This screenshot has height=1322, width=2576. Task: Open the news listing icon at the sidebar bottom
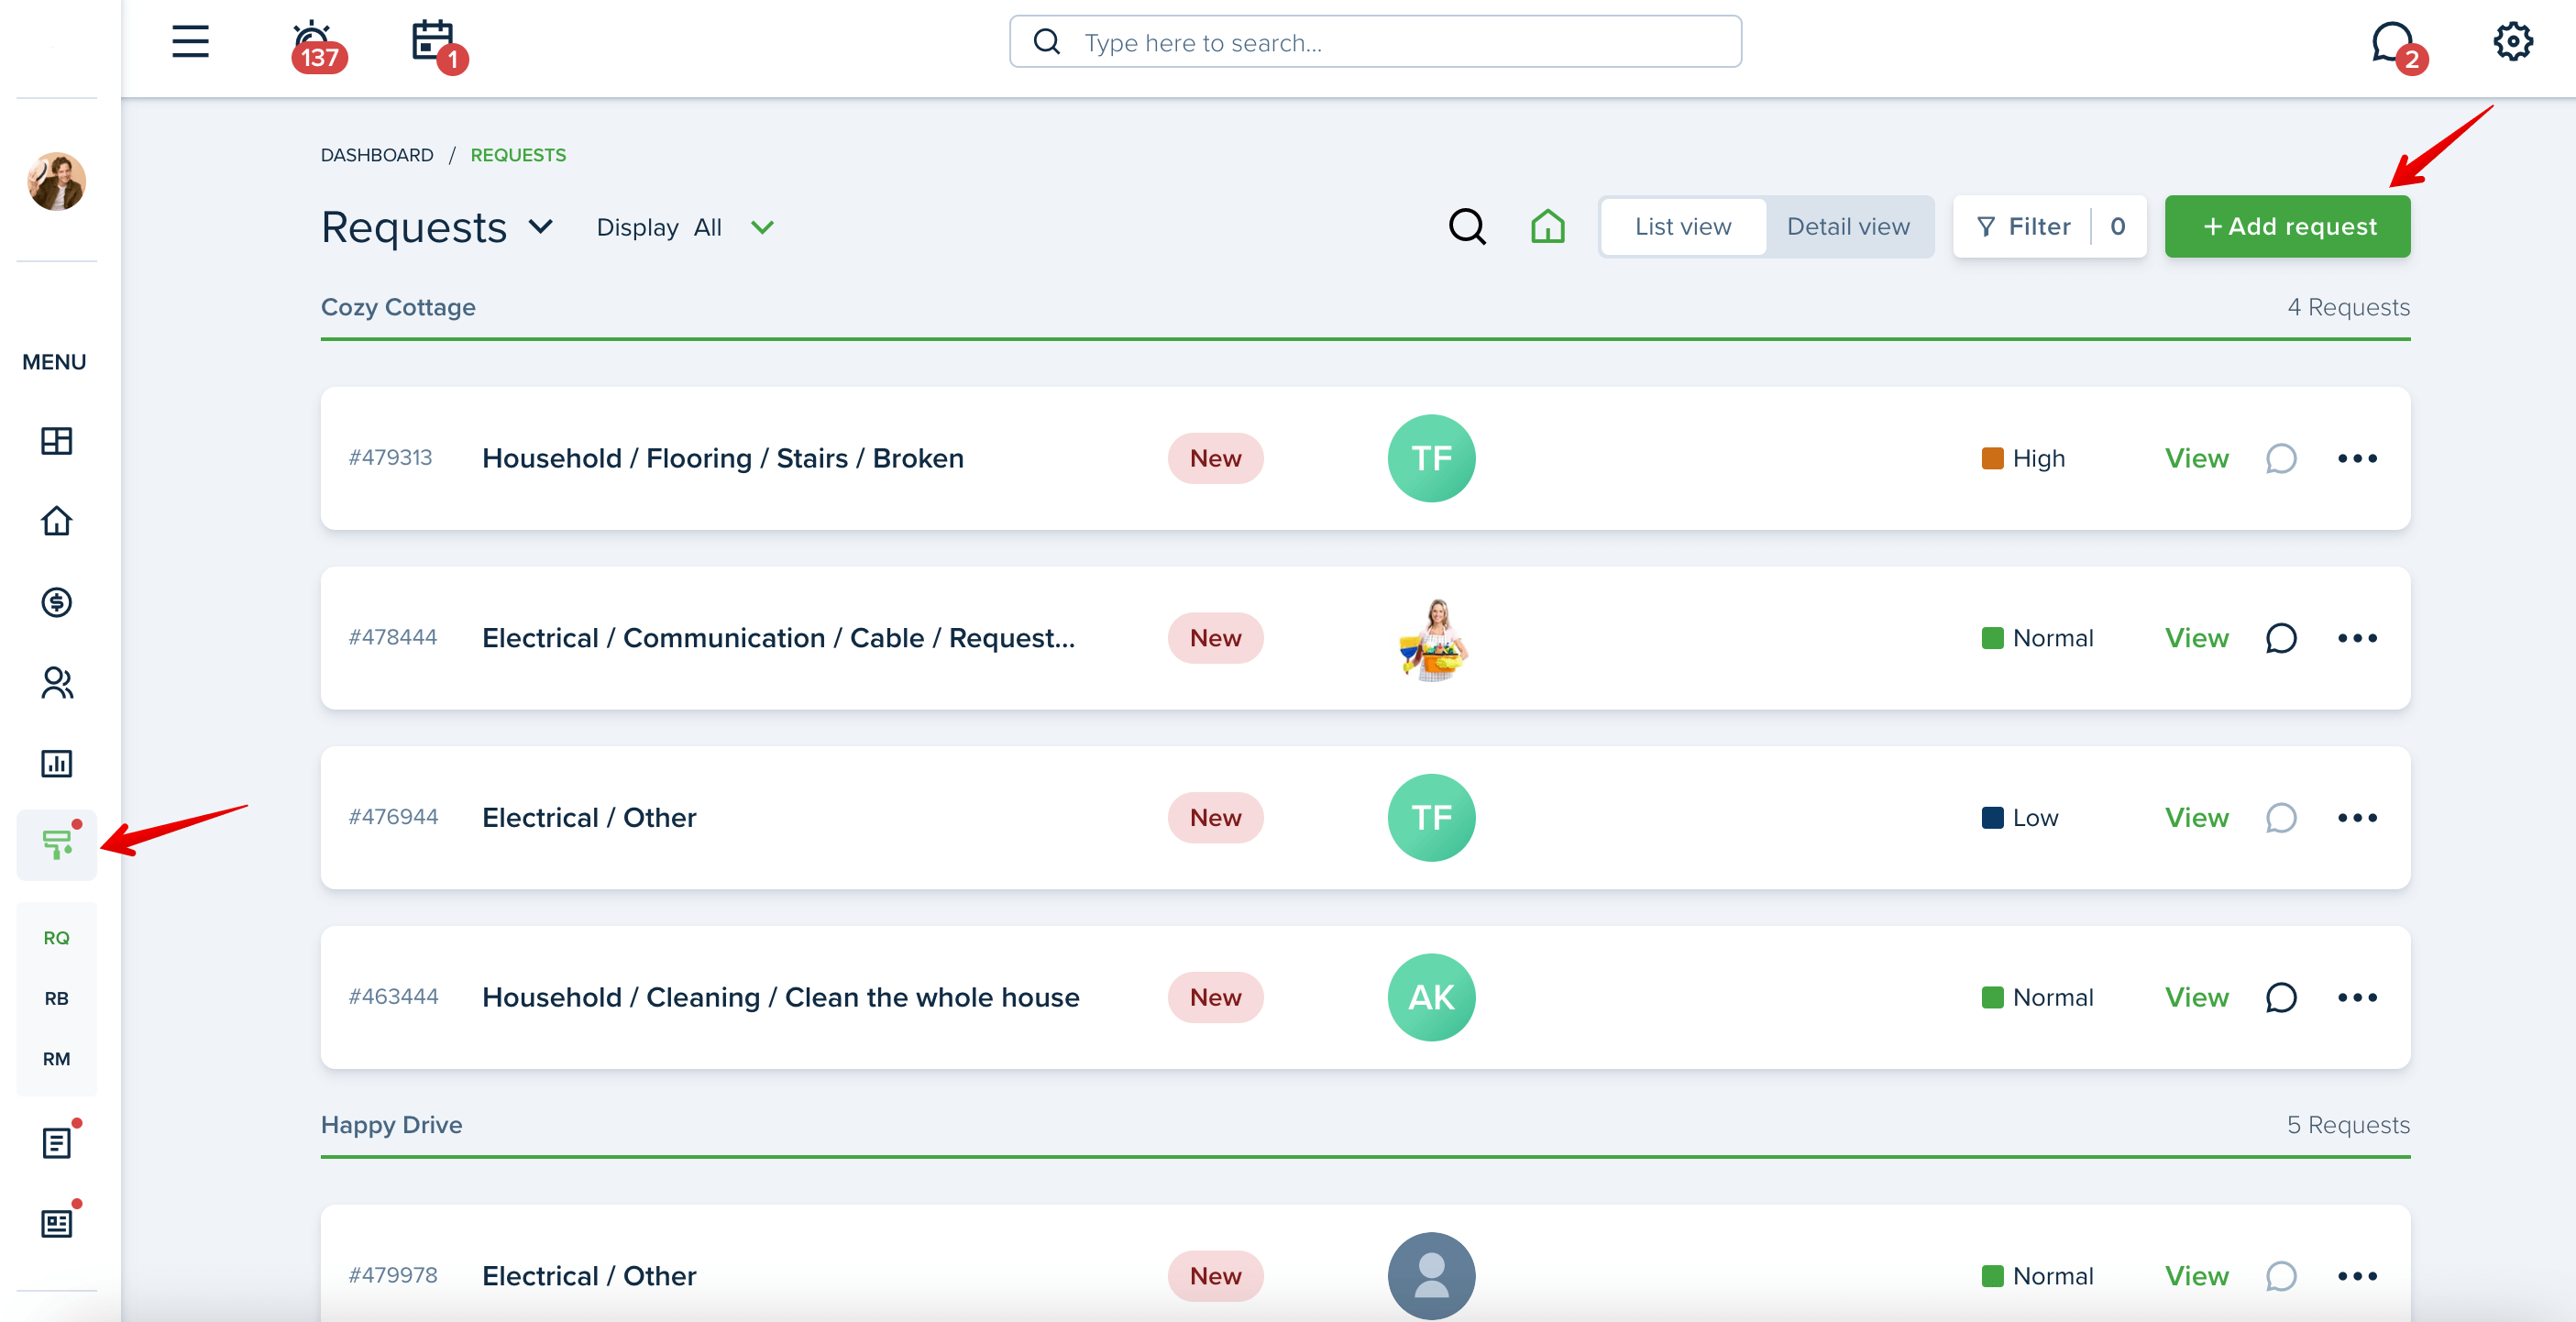[57, 1223]
